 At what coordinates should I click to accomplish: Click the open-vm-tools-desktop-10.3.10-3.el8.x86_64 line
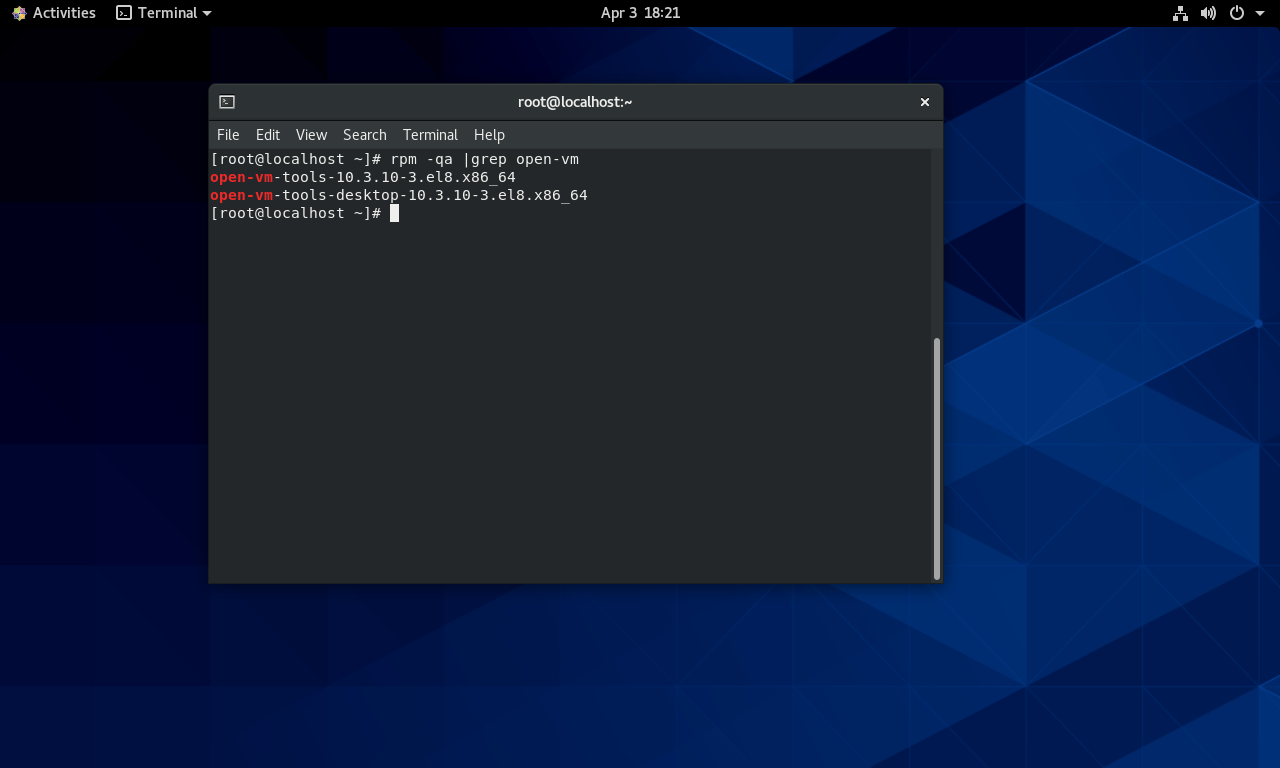399,195
